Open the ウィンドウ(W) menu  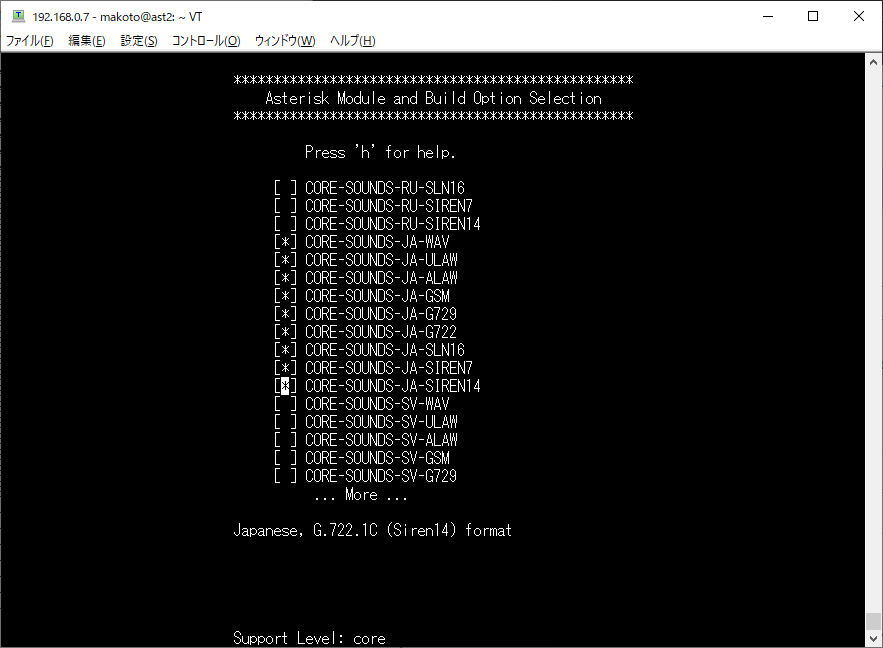[x=285, y=41]
